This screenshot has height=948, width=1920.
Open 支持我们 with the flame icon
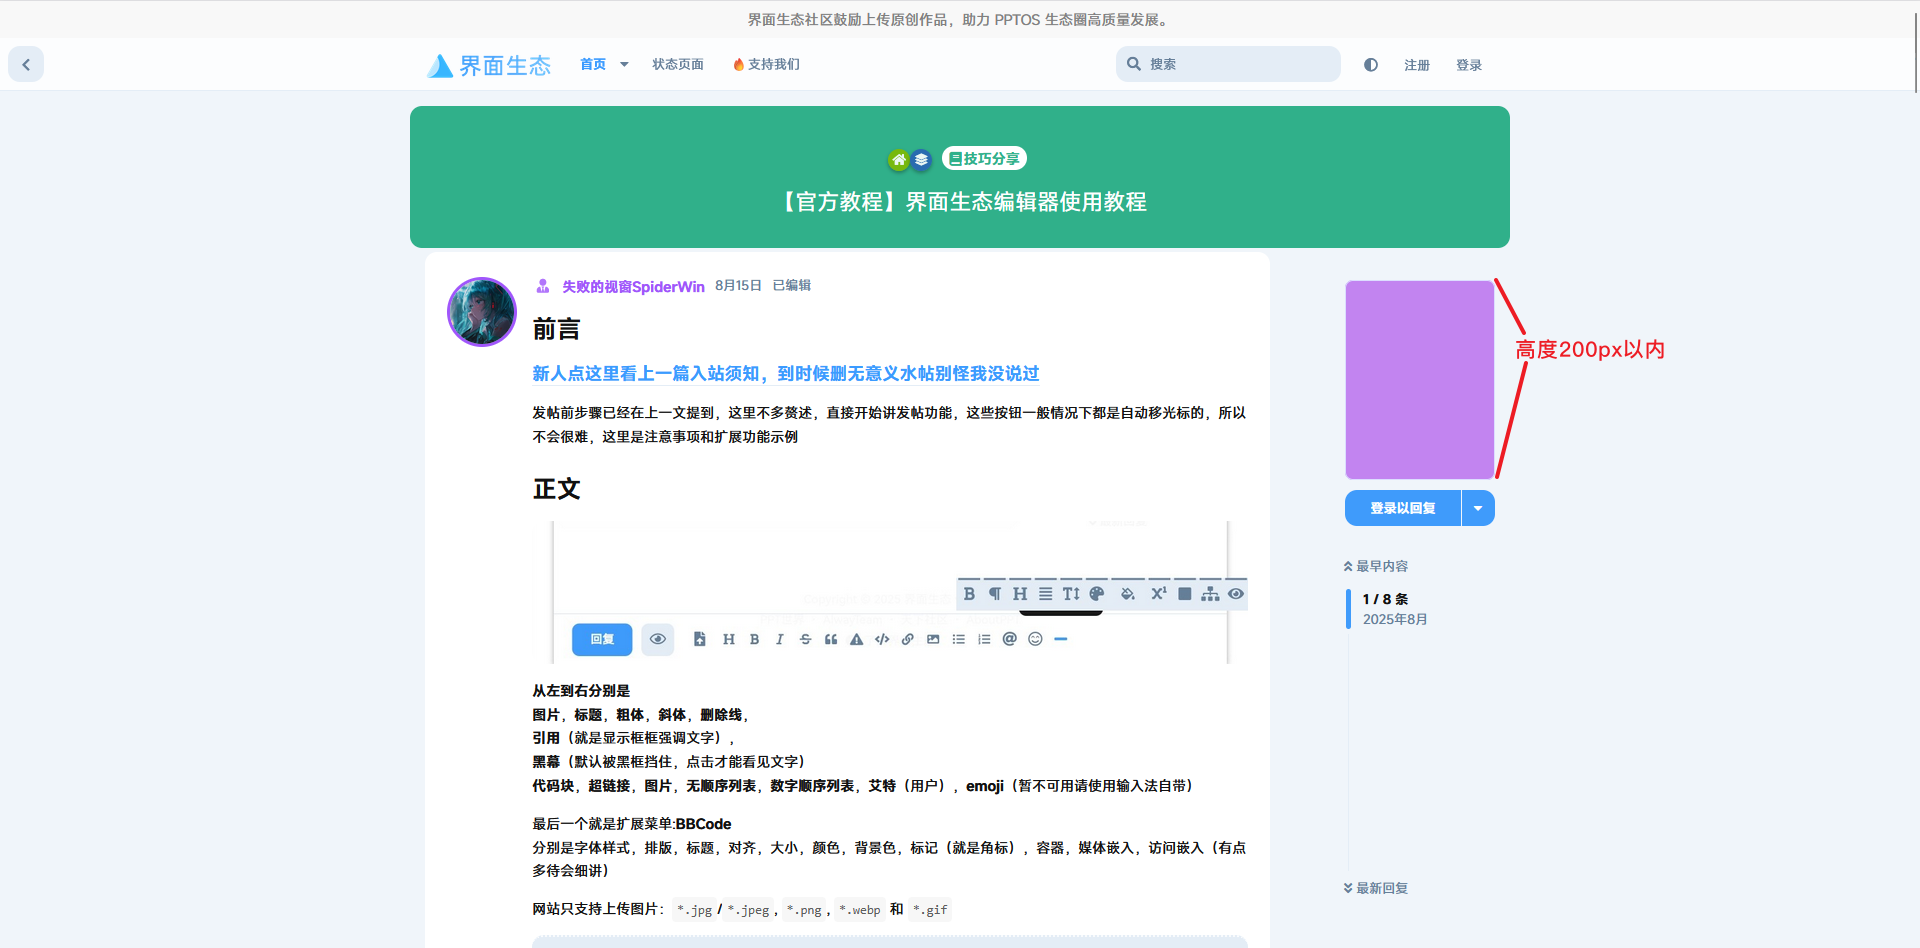[x=766, y=64]
